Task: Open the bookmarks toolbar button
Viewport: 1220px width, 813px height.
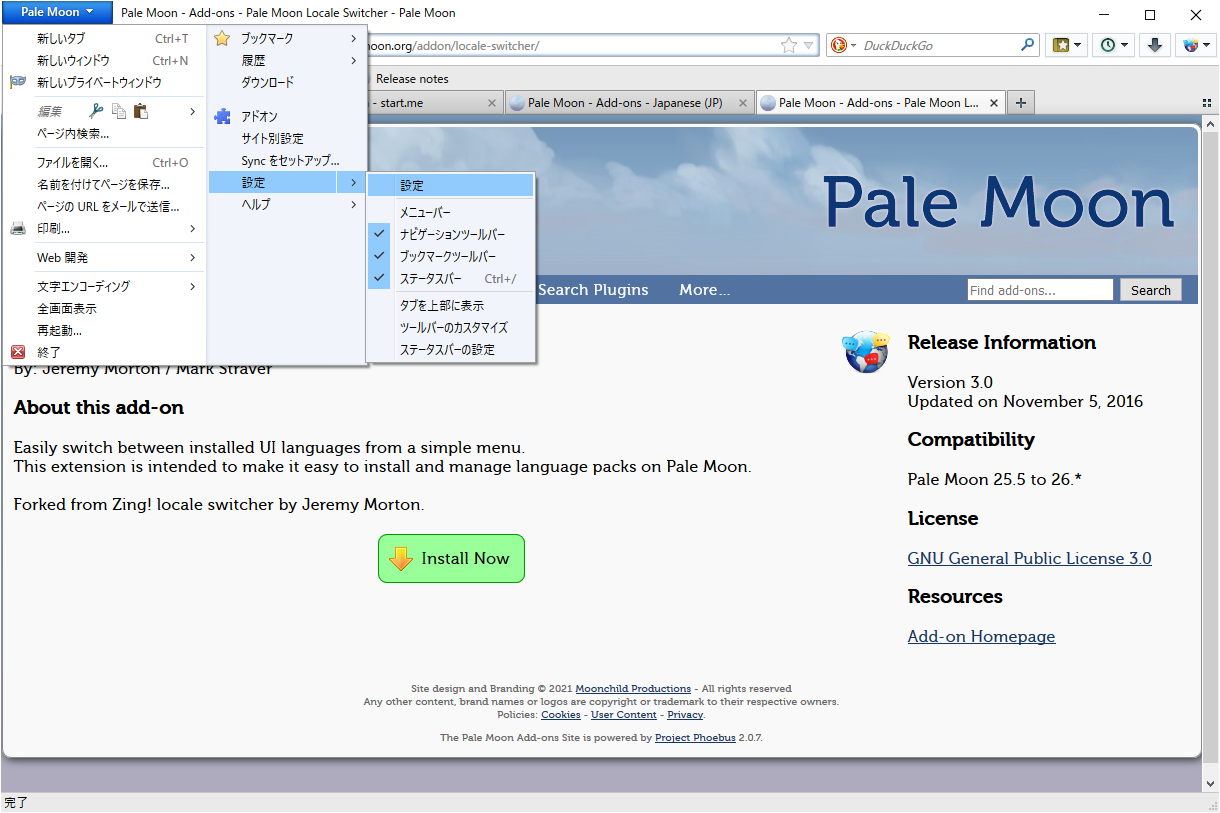Action: click(1066, 45)
